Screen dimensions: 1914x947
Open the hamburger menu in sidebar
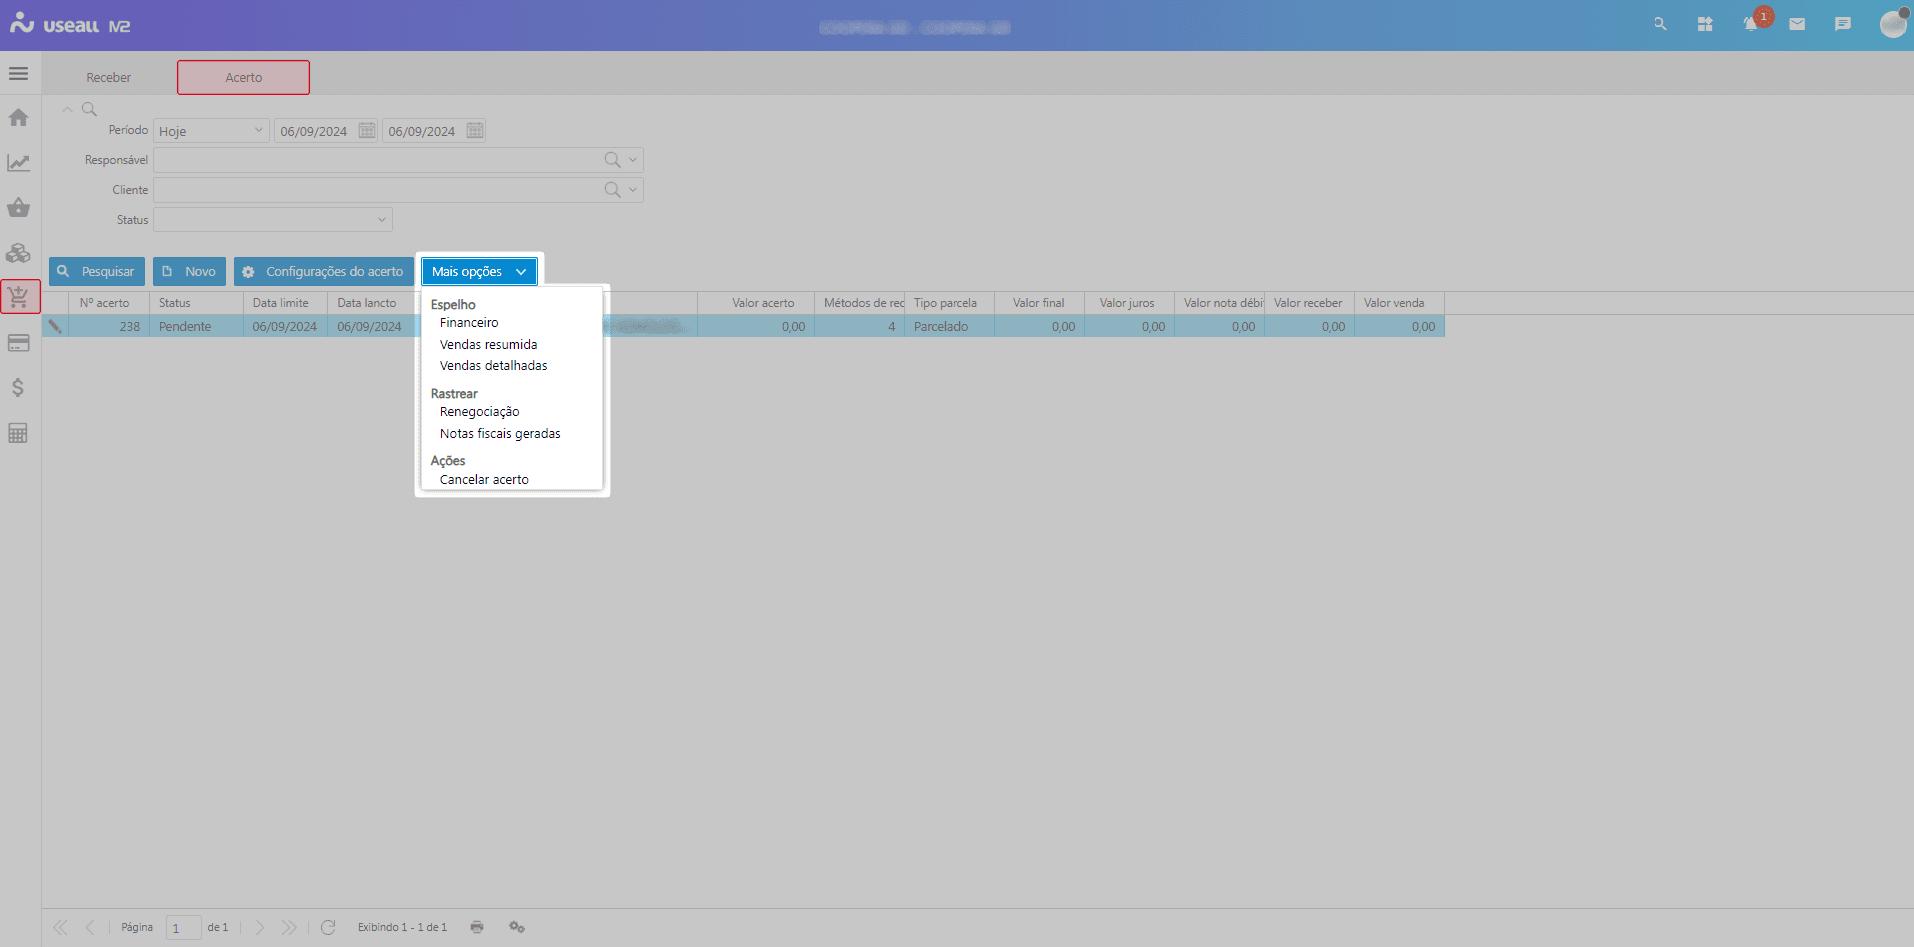click(18, 74)
